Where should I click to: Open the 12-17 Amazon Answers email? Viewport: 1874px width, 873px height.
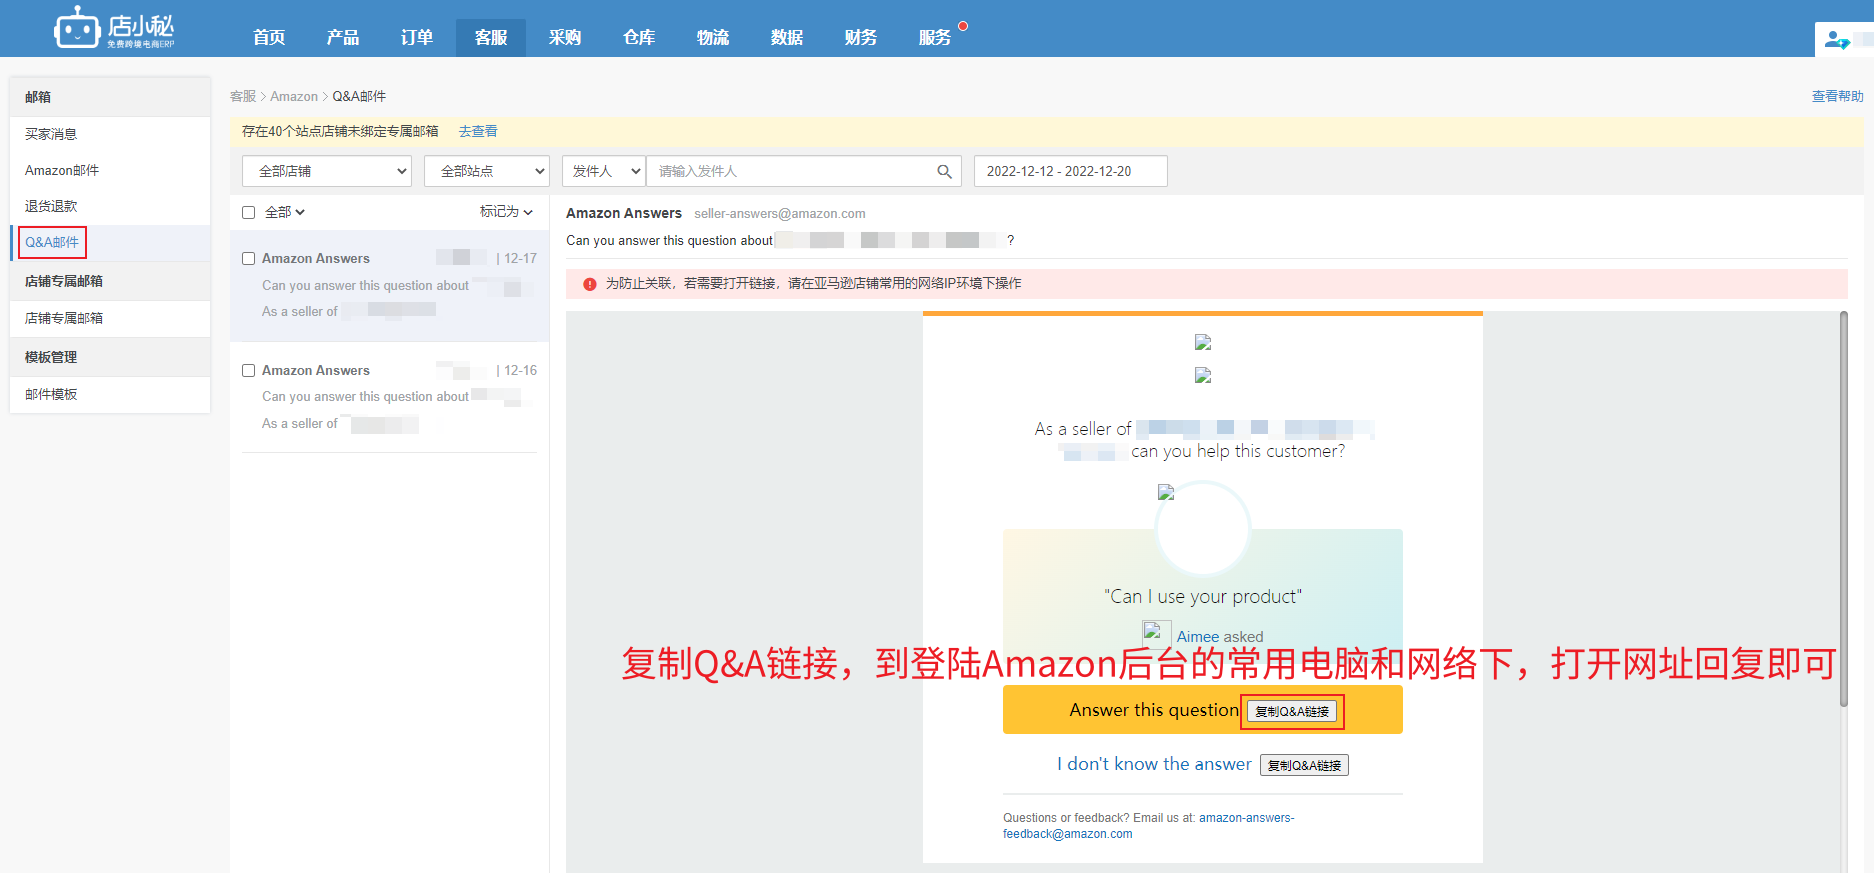click(x=390, y=286)
